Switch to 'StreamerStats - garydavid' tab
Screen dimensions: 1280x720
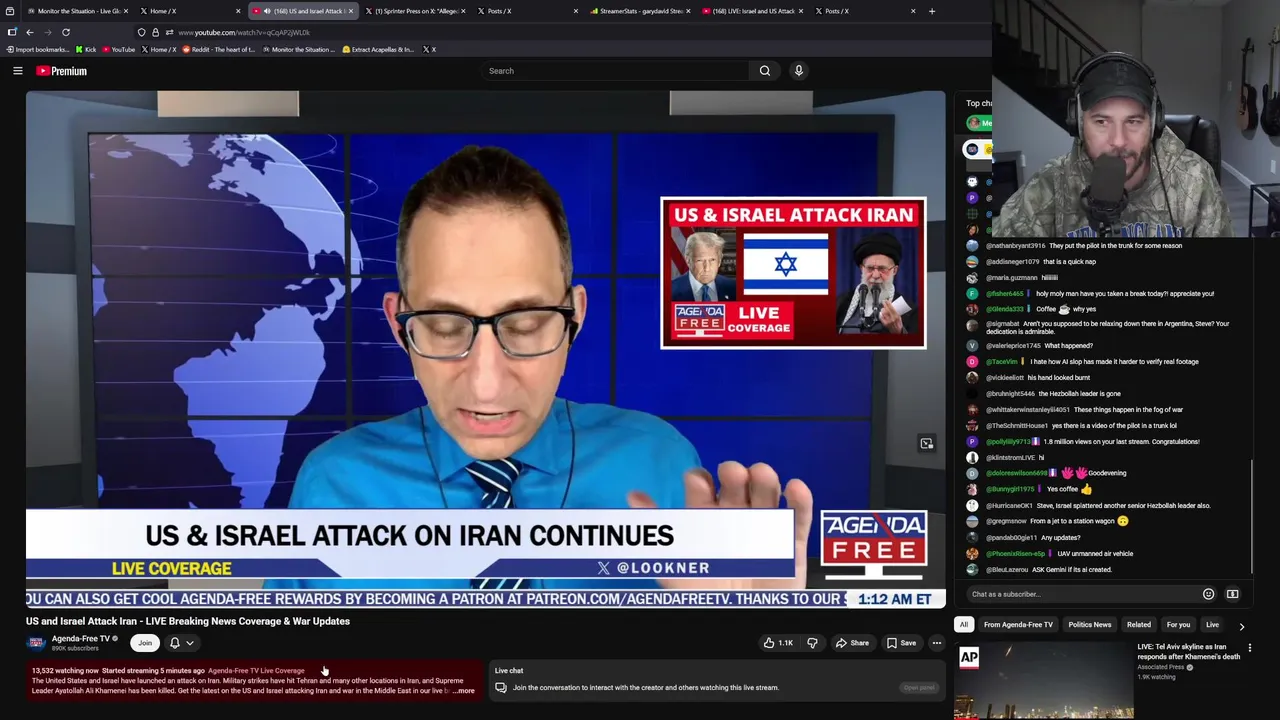pos(640,11)
